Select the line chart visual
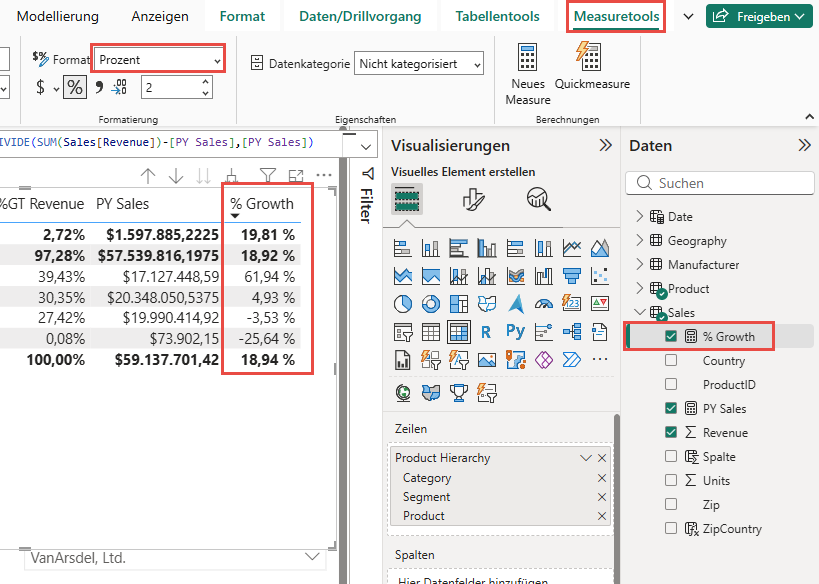This screenshot has width=819, height=584. pos(571,248)
